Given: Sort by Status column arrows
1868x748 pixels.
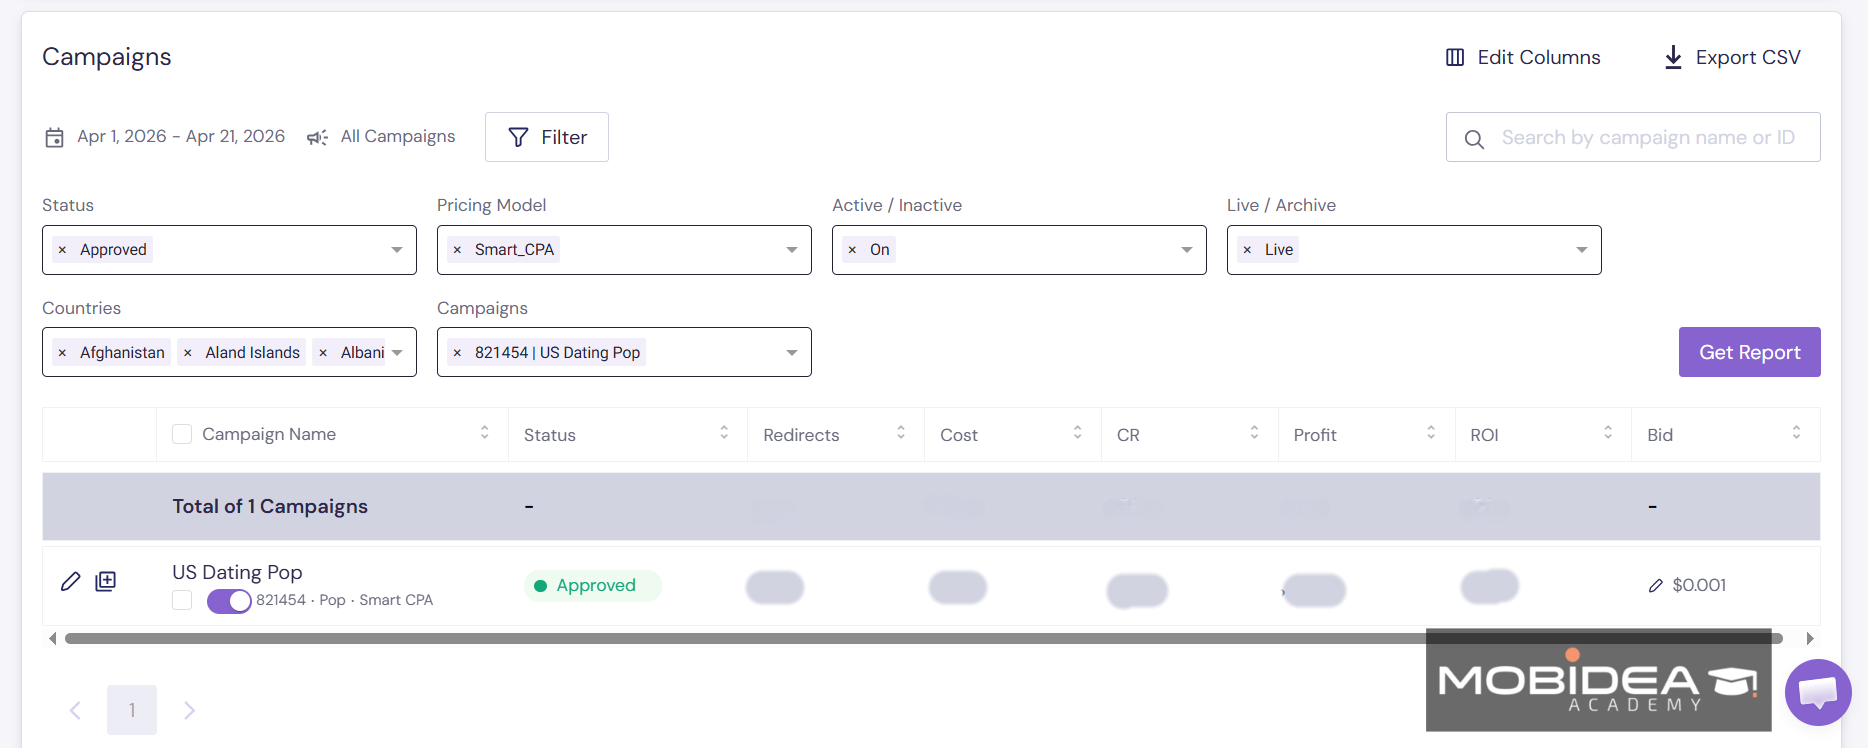Looking at the screenshot, I should 724,433.
